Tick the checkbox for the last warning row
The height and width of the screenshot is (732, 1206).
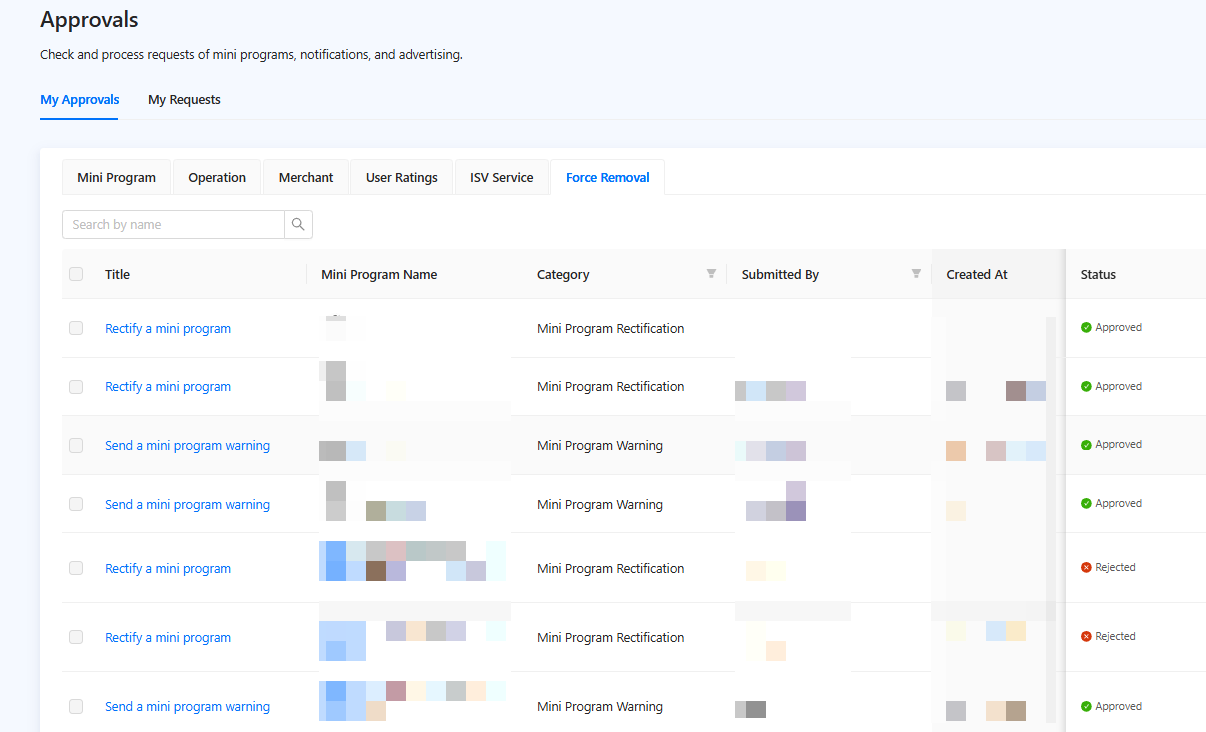click(x=76, y=707)
